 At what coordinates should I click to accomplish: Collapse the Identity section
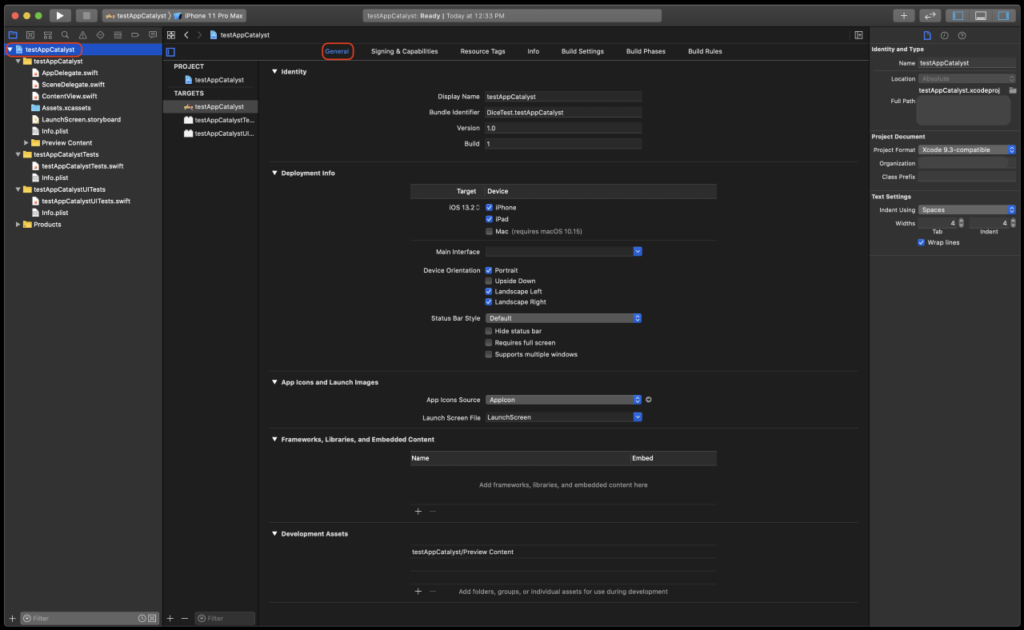pos(274,72)
